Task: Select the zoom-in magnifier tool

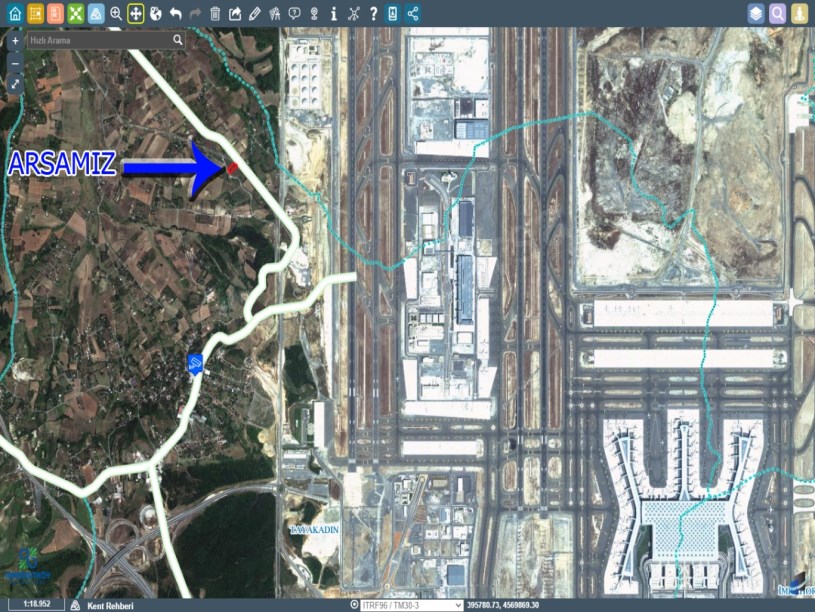Action: (116, 14)
